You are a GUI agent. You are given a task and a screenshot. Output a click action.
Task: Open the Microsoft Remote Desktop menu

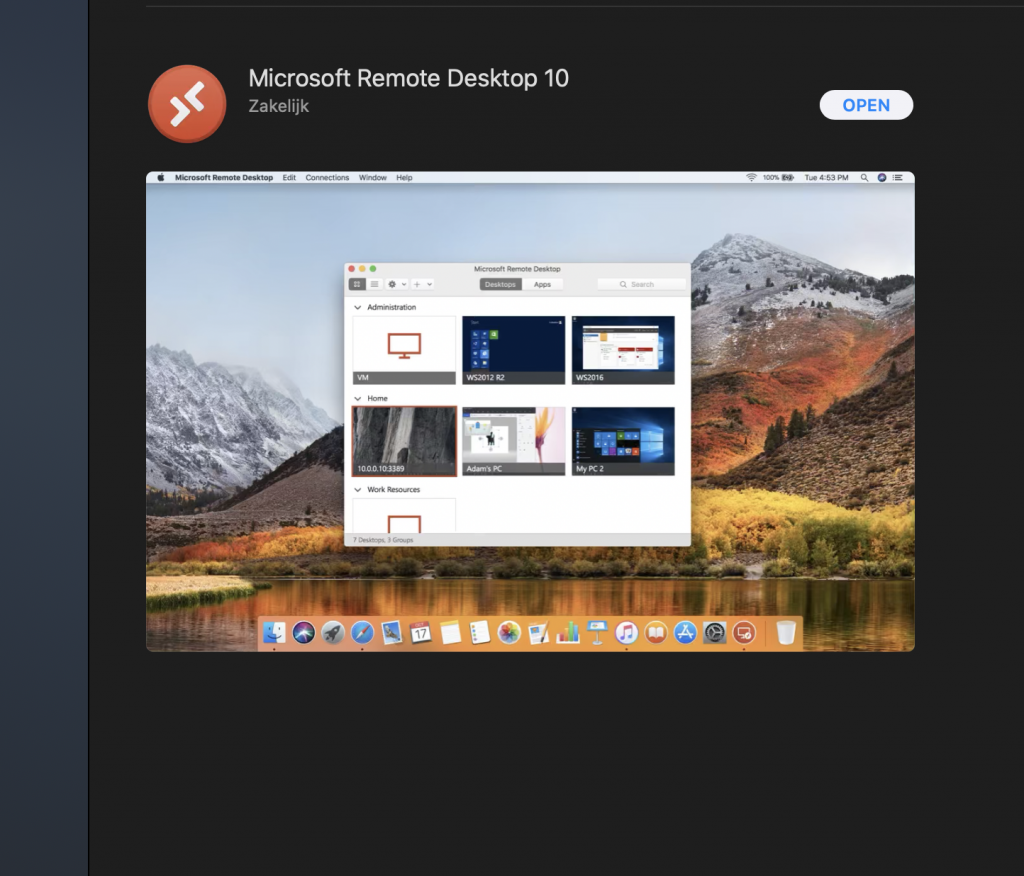click(223, 178)
